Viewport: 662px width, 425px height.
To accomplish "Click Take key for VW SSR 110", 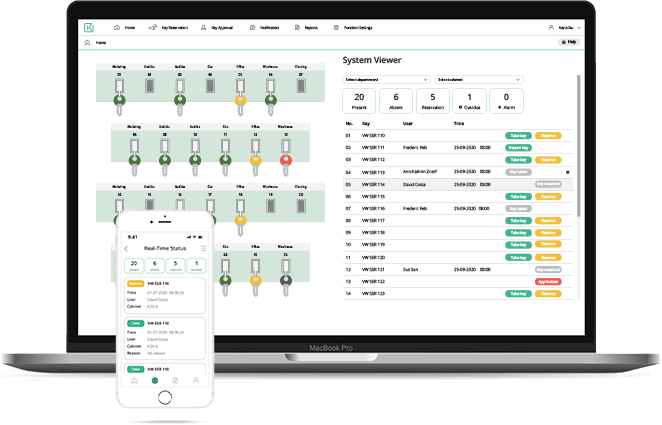I will click(x=517, y=135).
